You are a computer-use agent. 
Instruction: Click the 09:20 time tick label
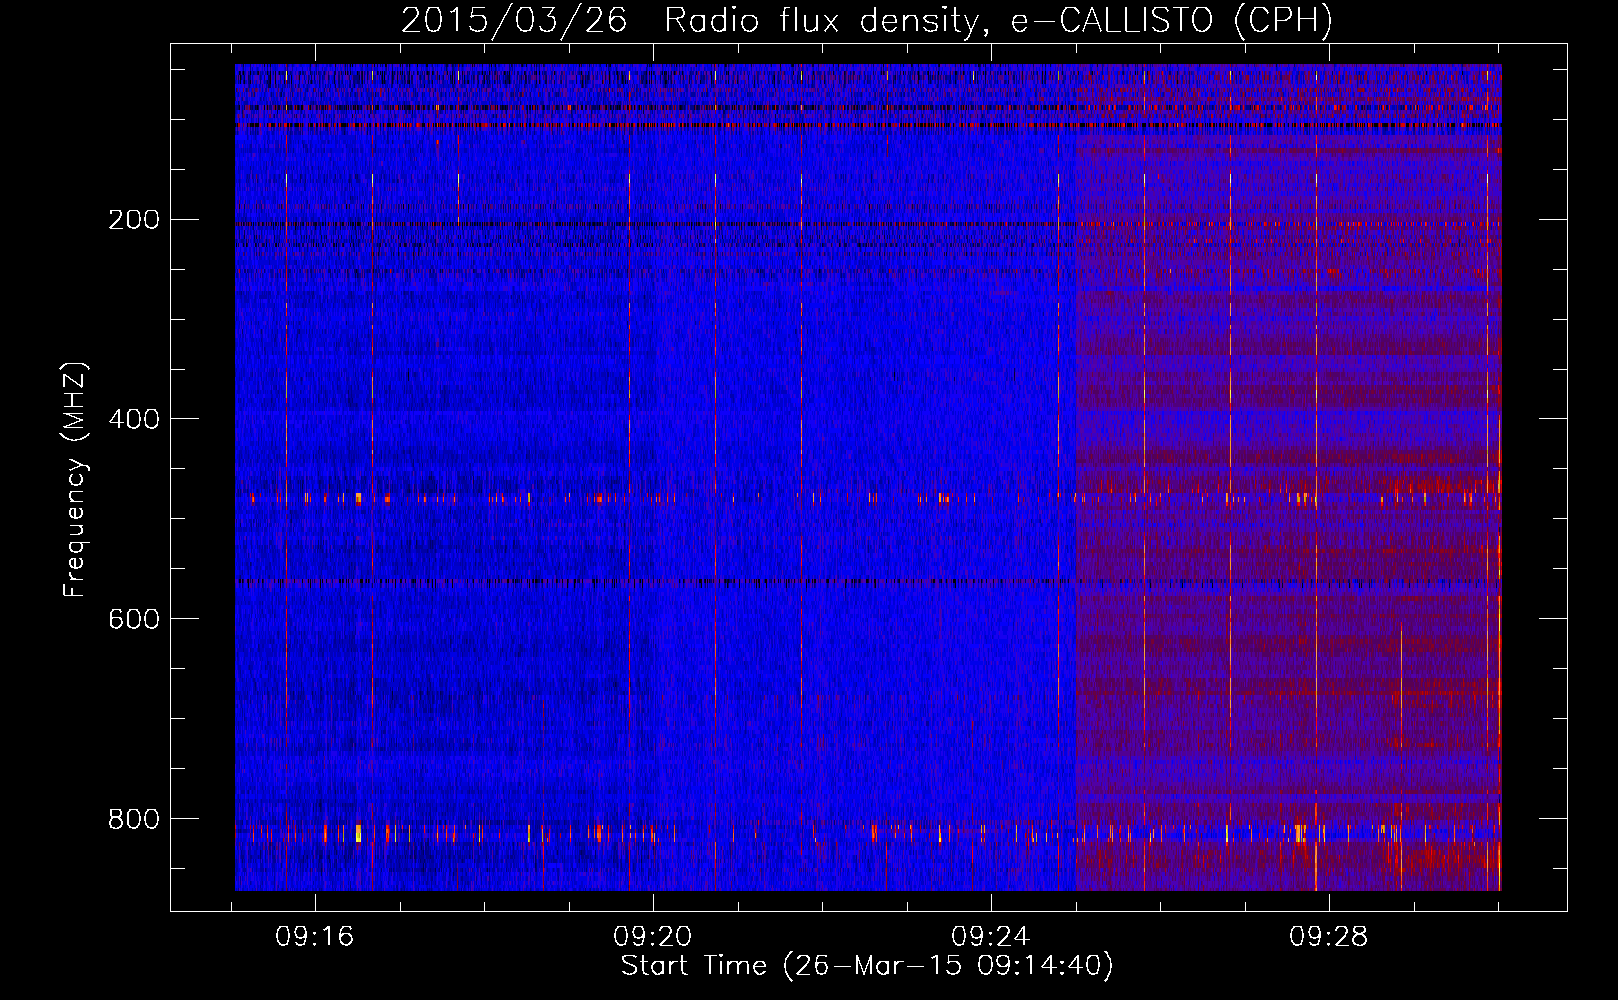653,937
